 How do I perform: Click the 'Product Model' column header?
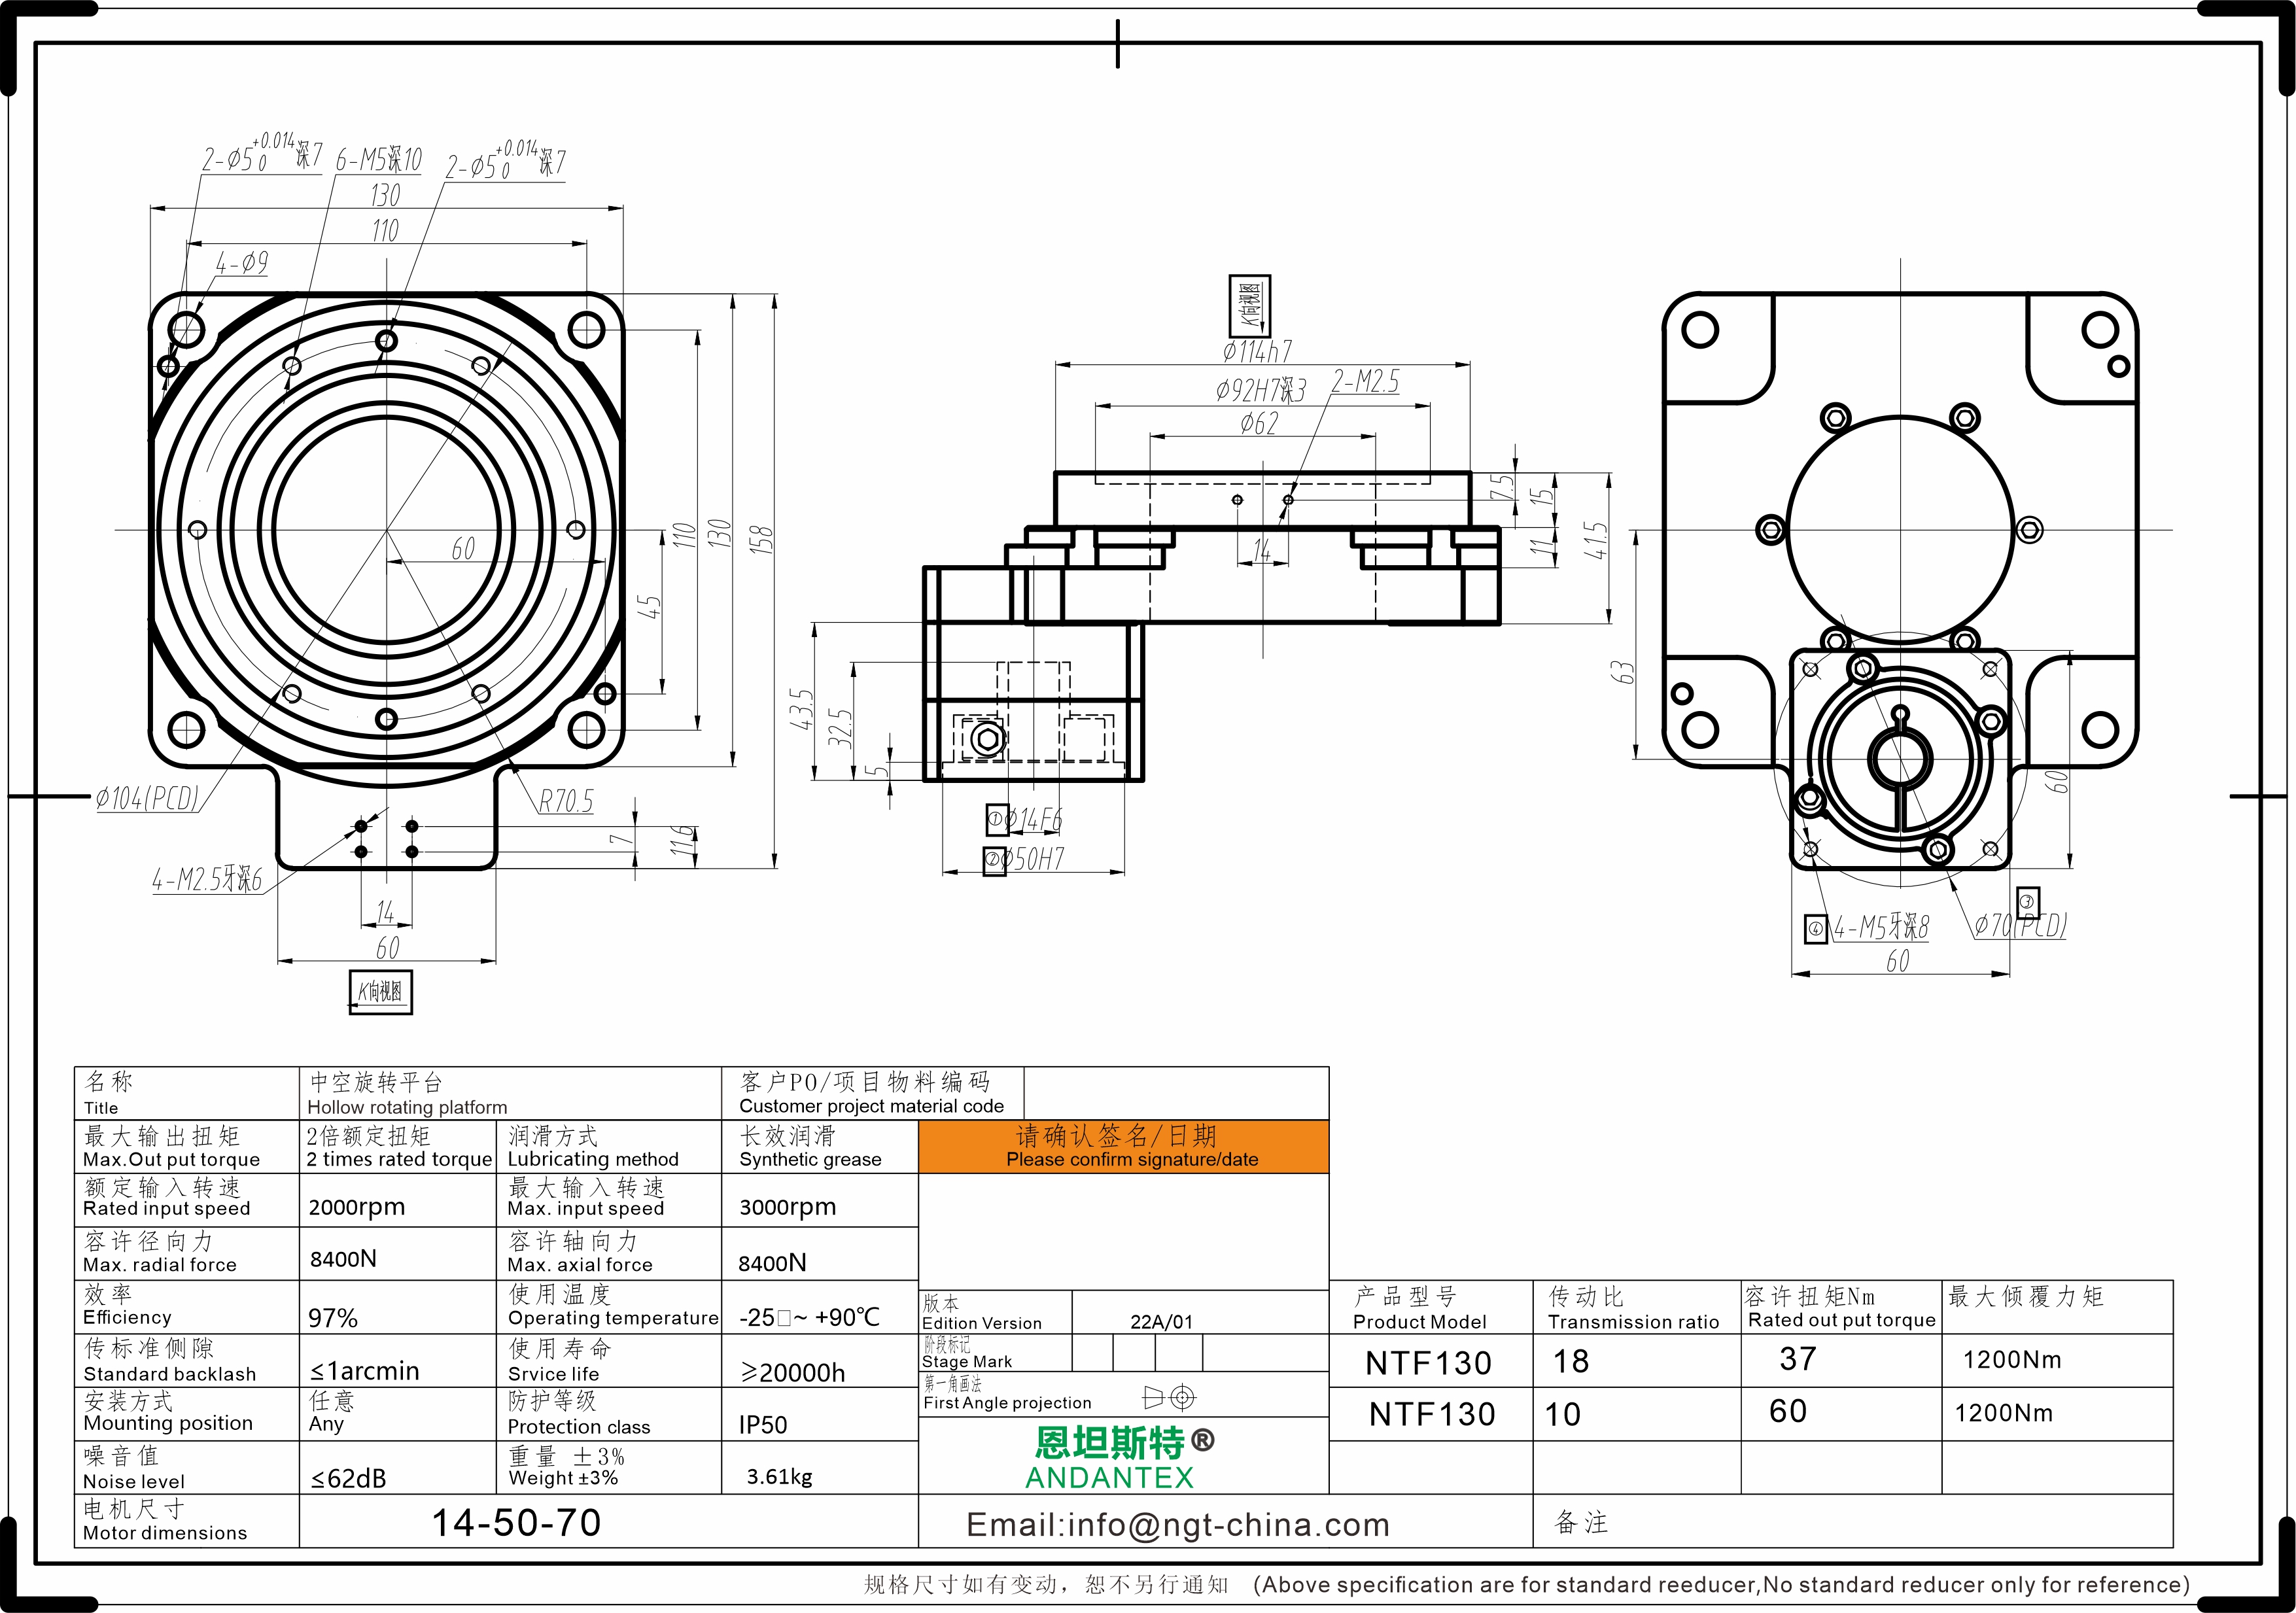coord(1431,1308)
